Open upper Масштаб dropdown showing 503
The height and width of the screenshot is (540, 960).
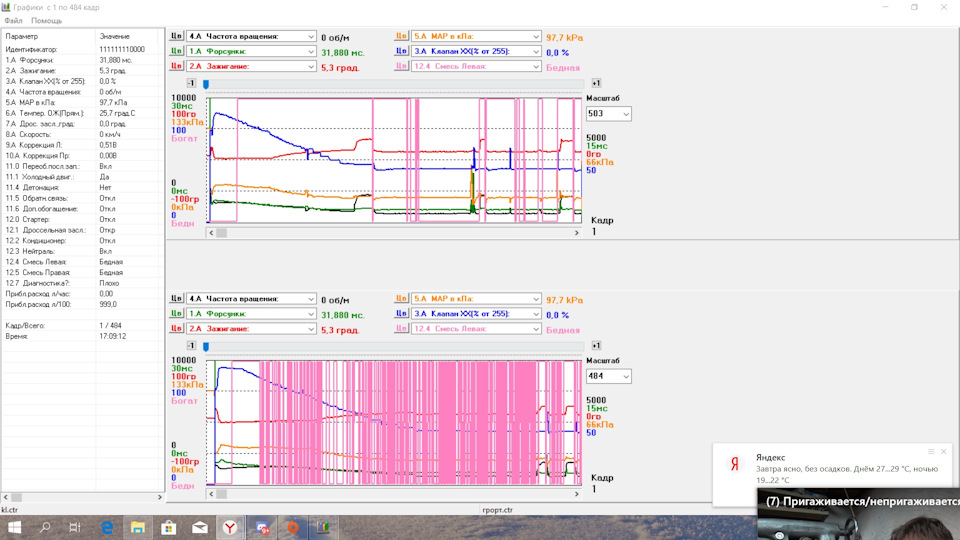(609, 114)
